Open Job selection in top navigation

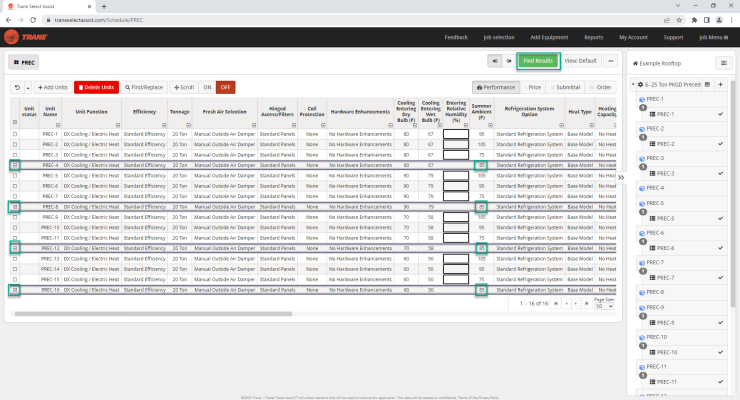tap(499, 37)
